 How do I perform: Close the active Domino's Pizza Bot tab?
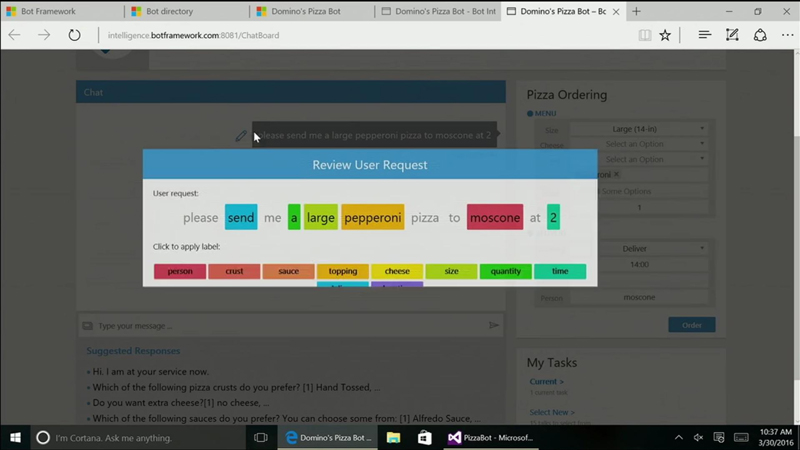[616, 11]
